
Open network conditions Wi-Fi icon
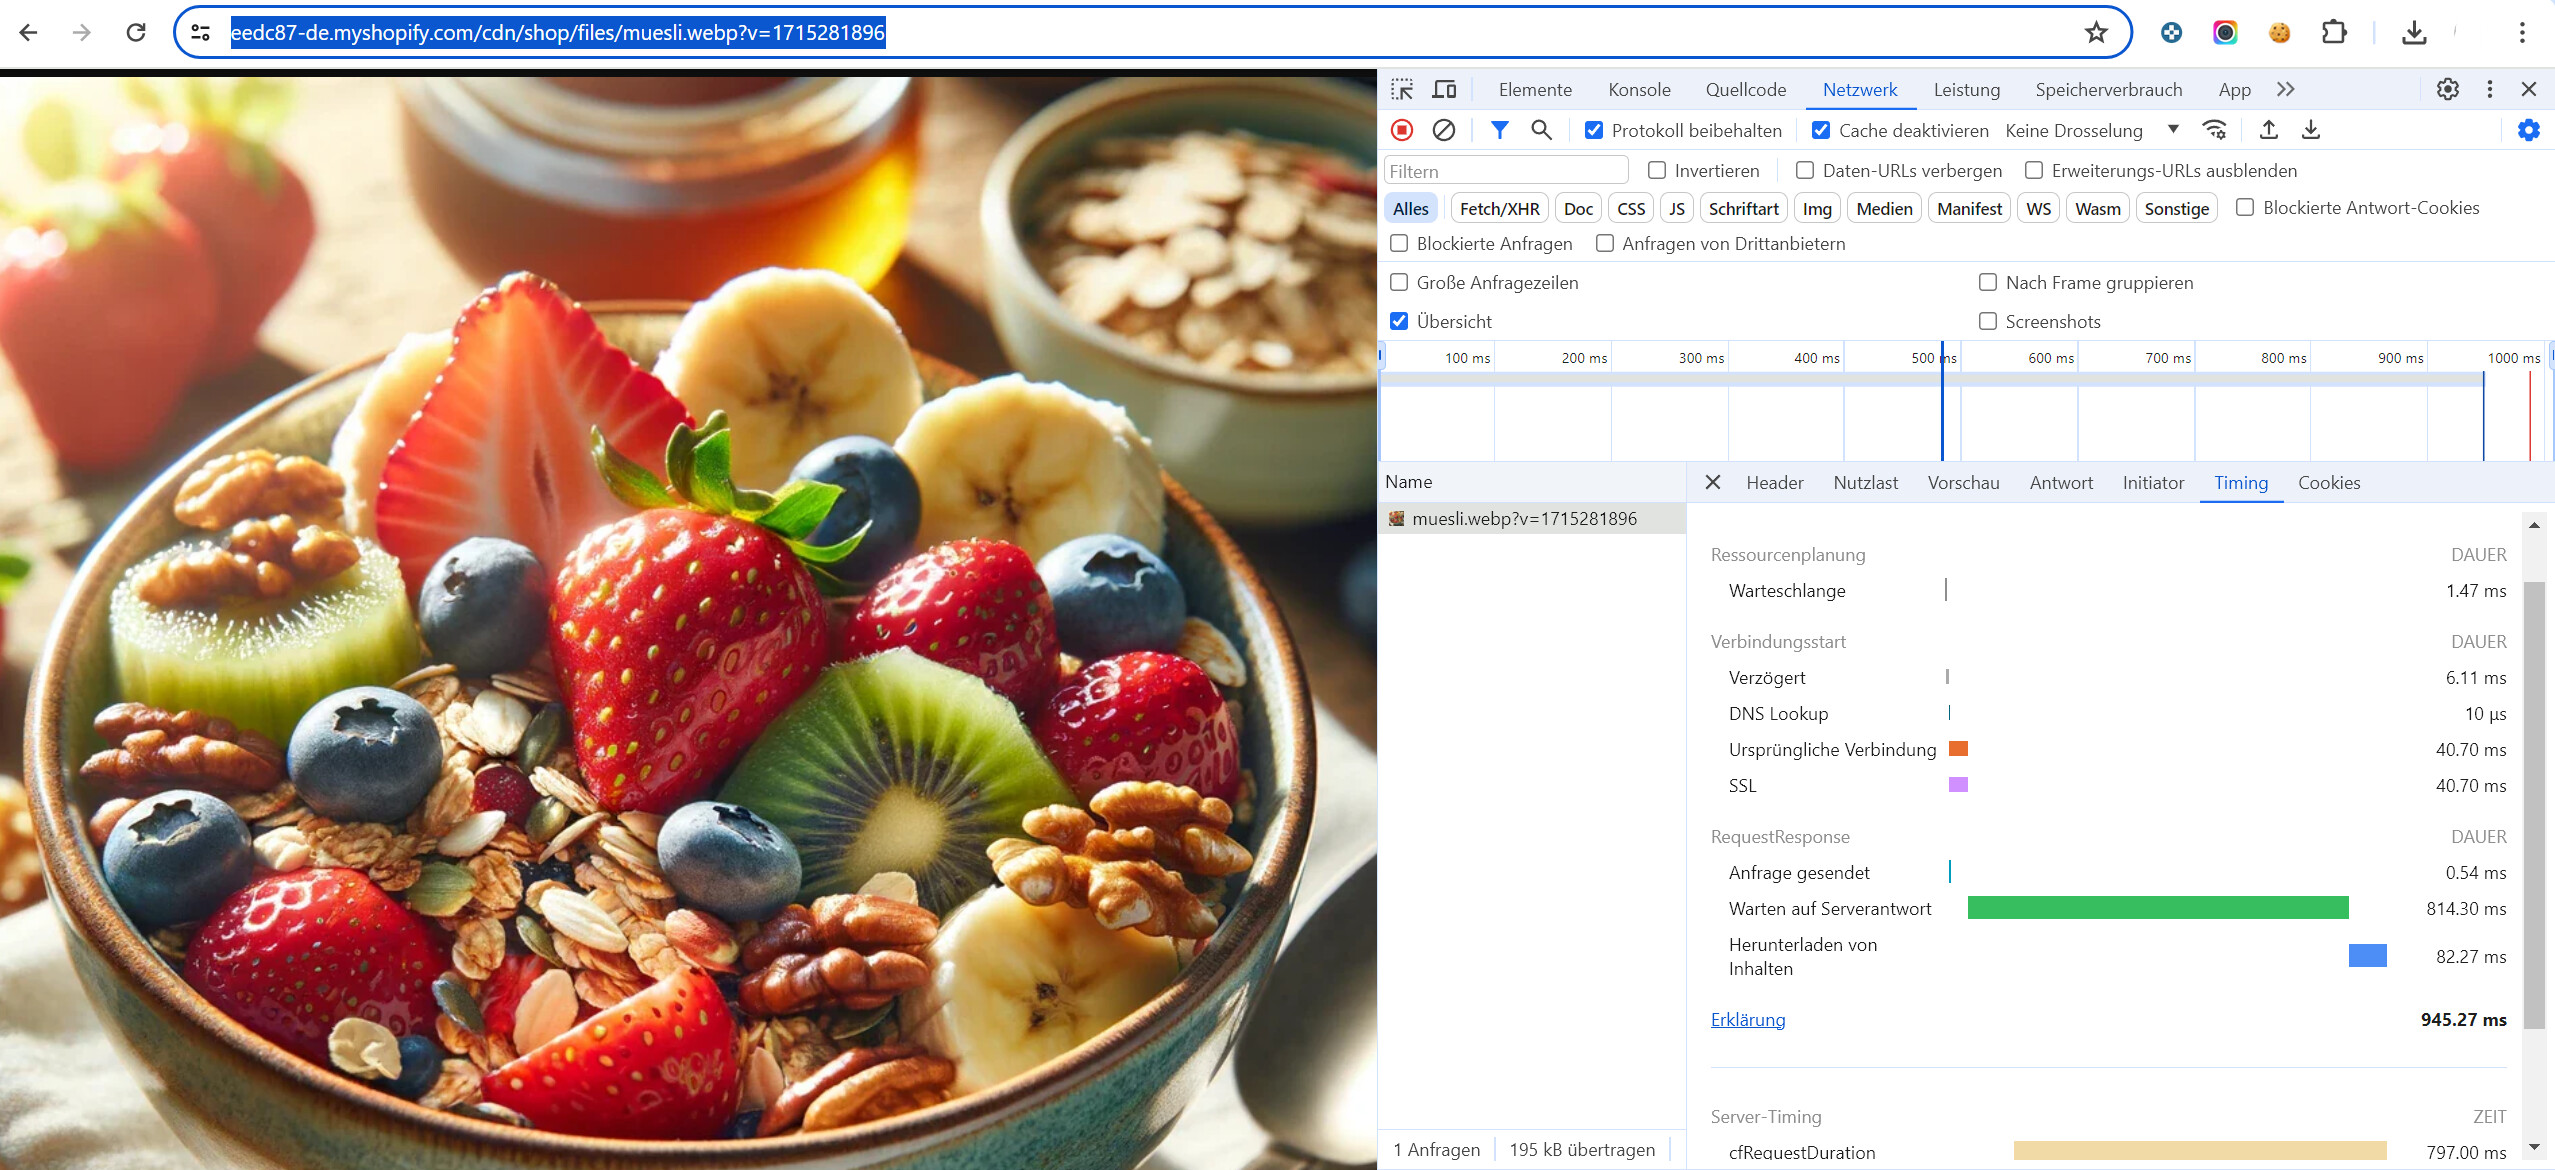tap(2214, 130)
